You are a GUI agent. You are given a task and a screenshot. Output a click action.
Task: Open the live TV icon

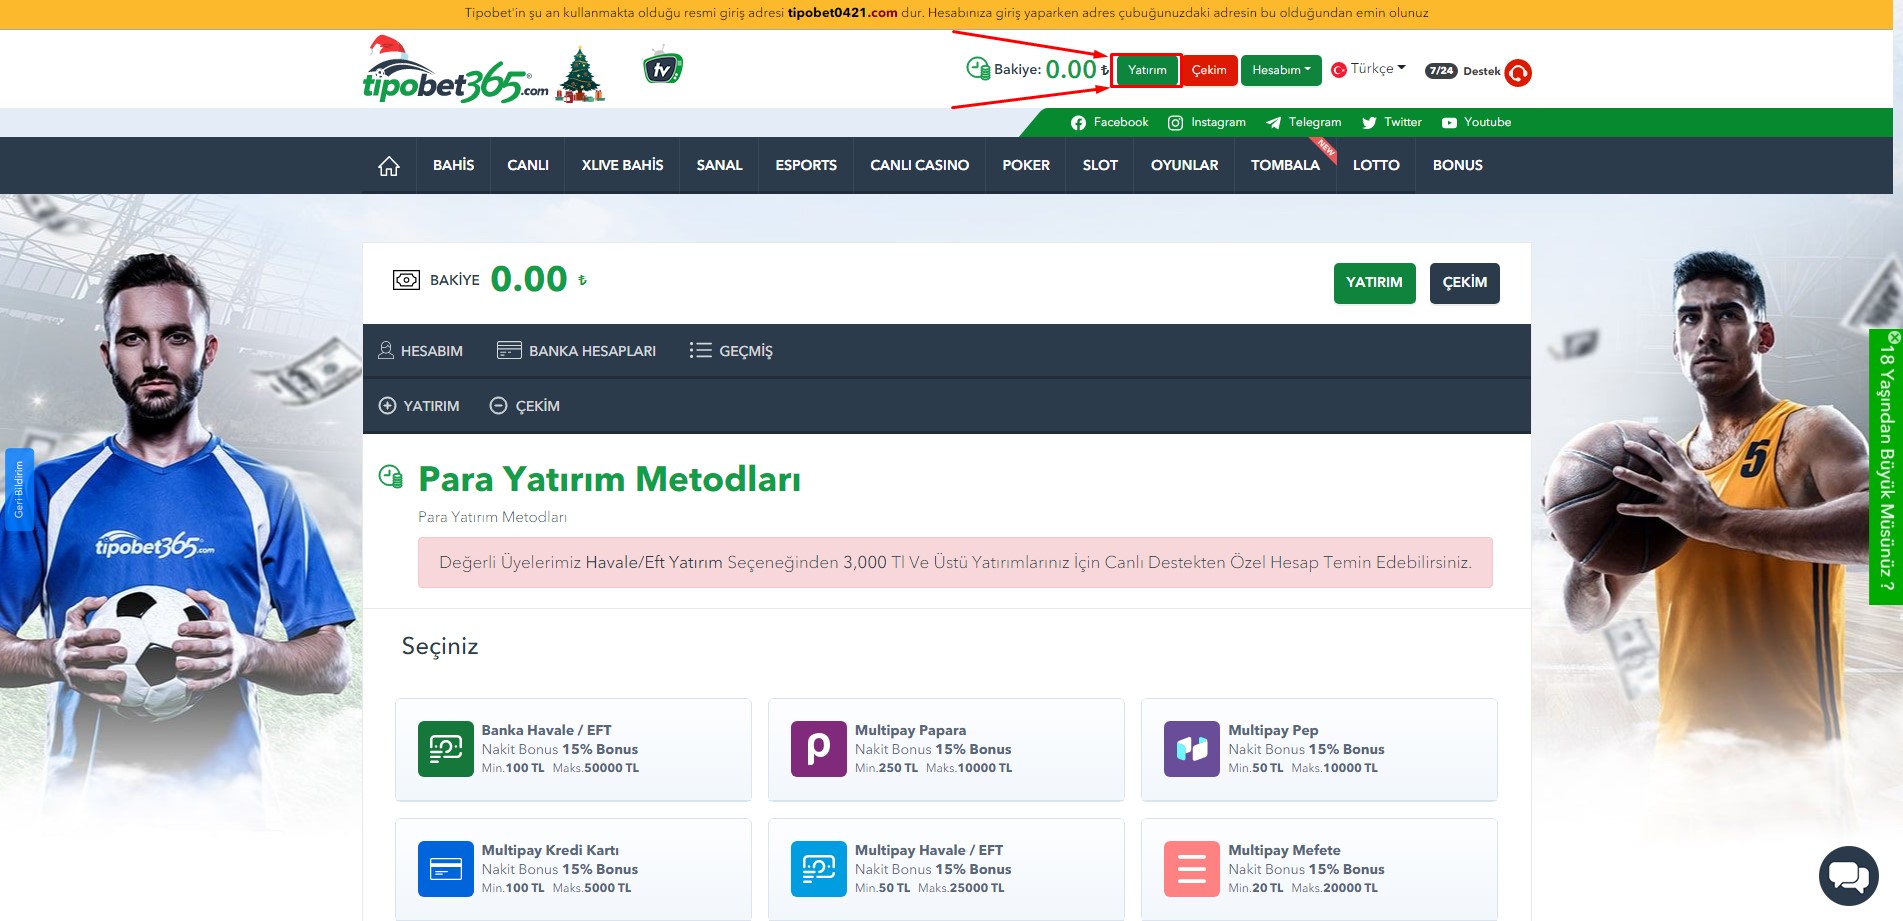click(662, 67)
